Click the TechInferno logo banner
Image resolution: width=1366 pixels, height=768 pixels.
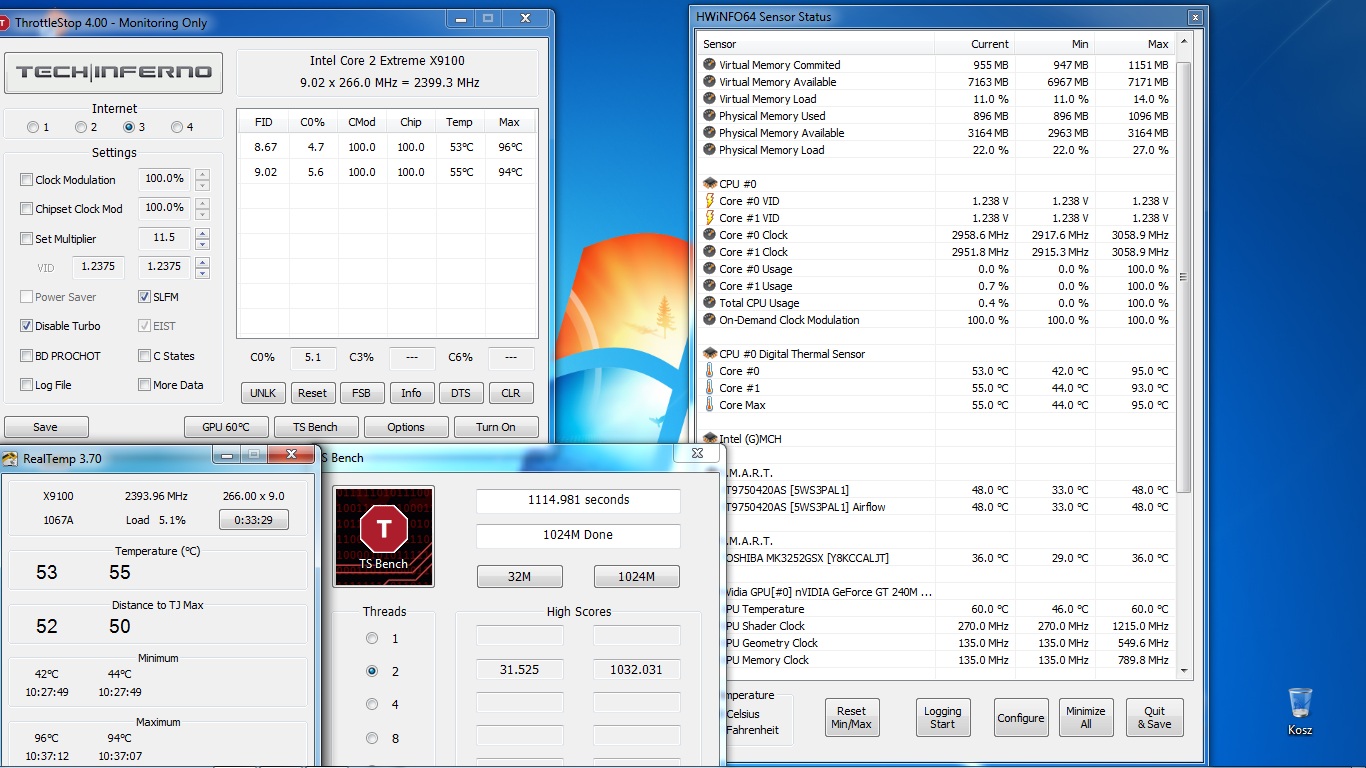coord(114,72)
